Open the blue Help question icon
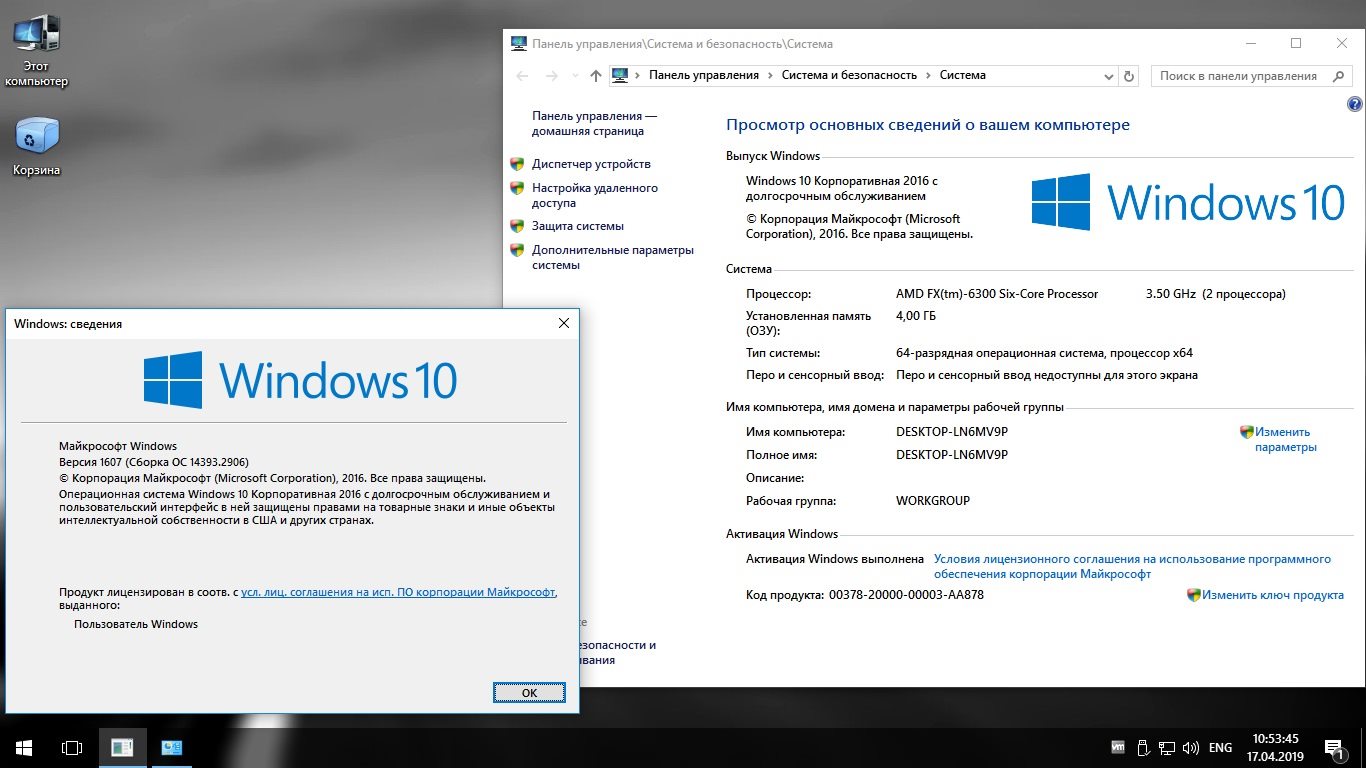1366x768 pixels. tap(1354, 104)
